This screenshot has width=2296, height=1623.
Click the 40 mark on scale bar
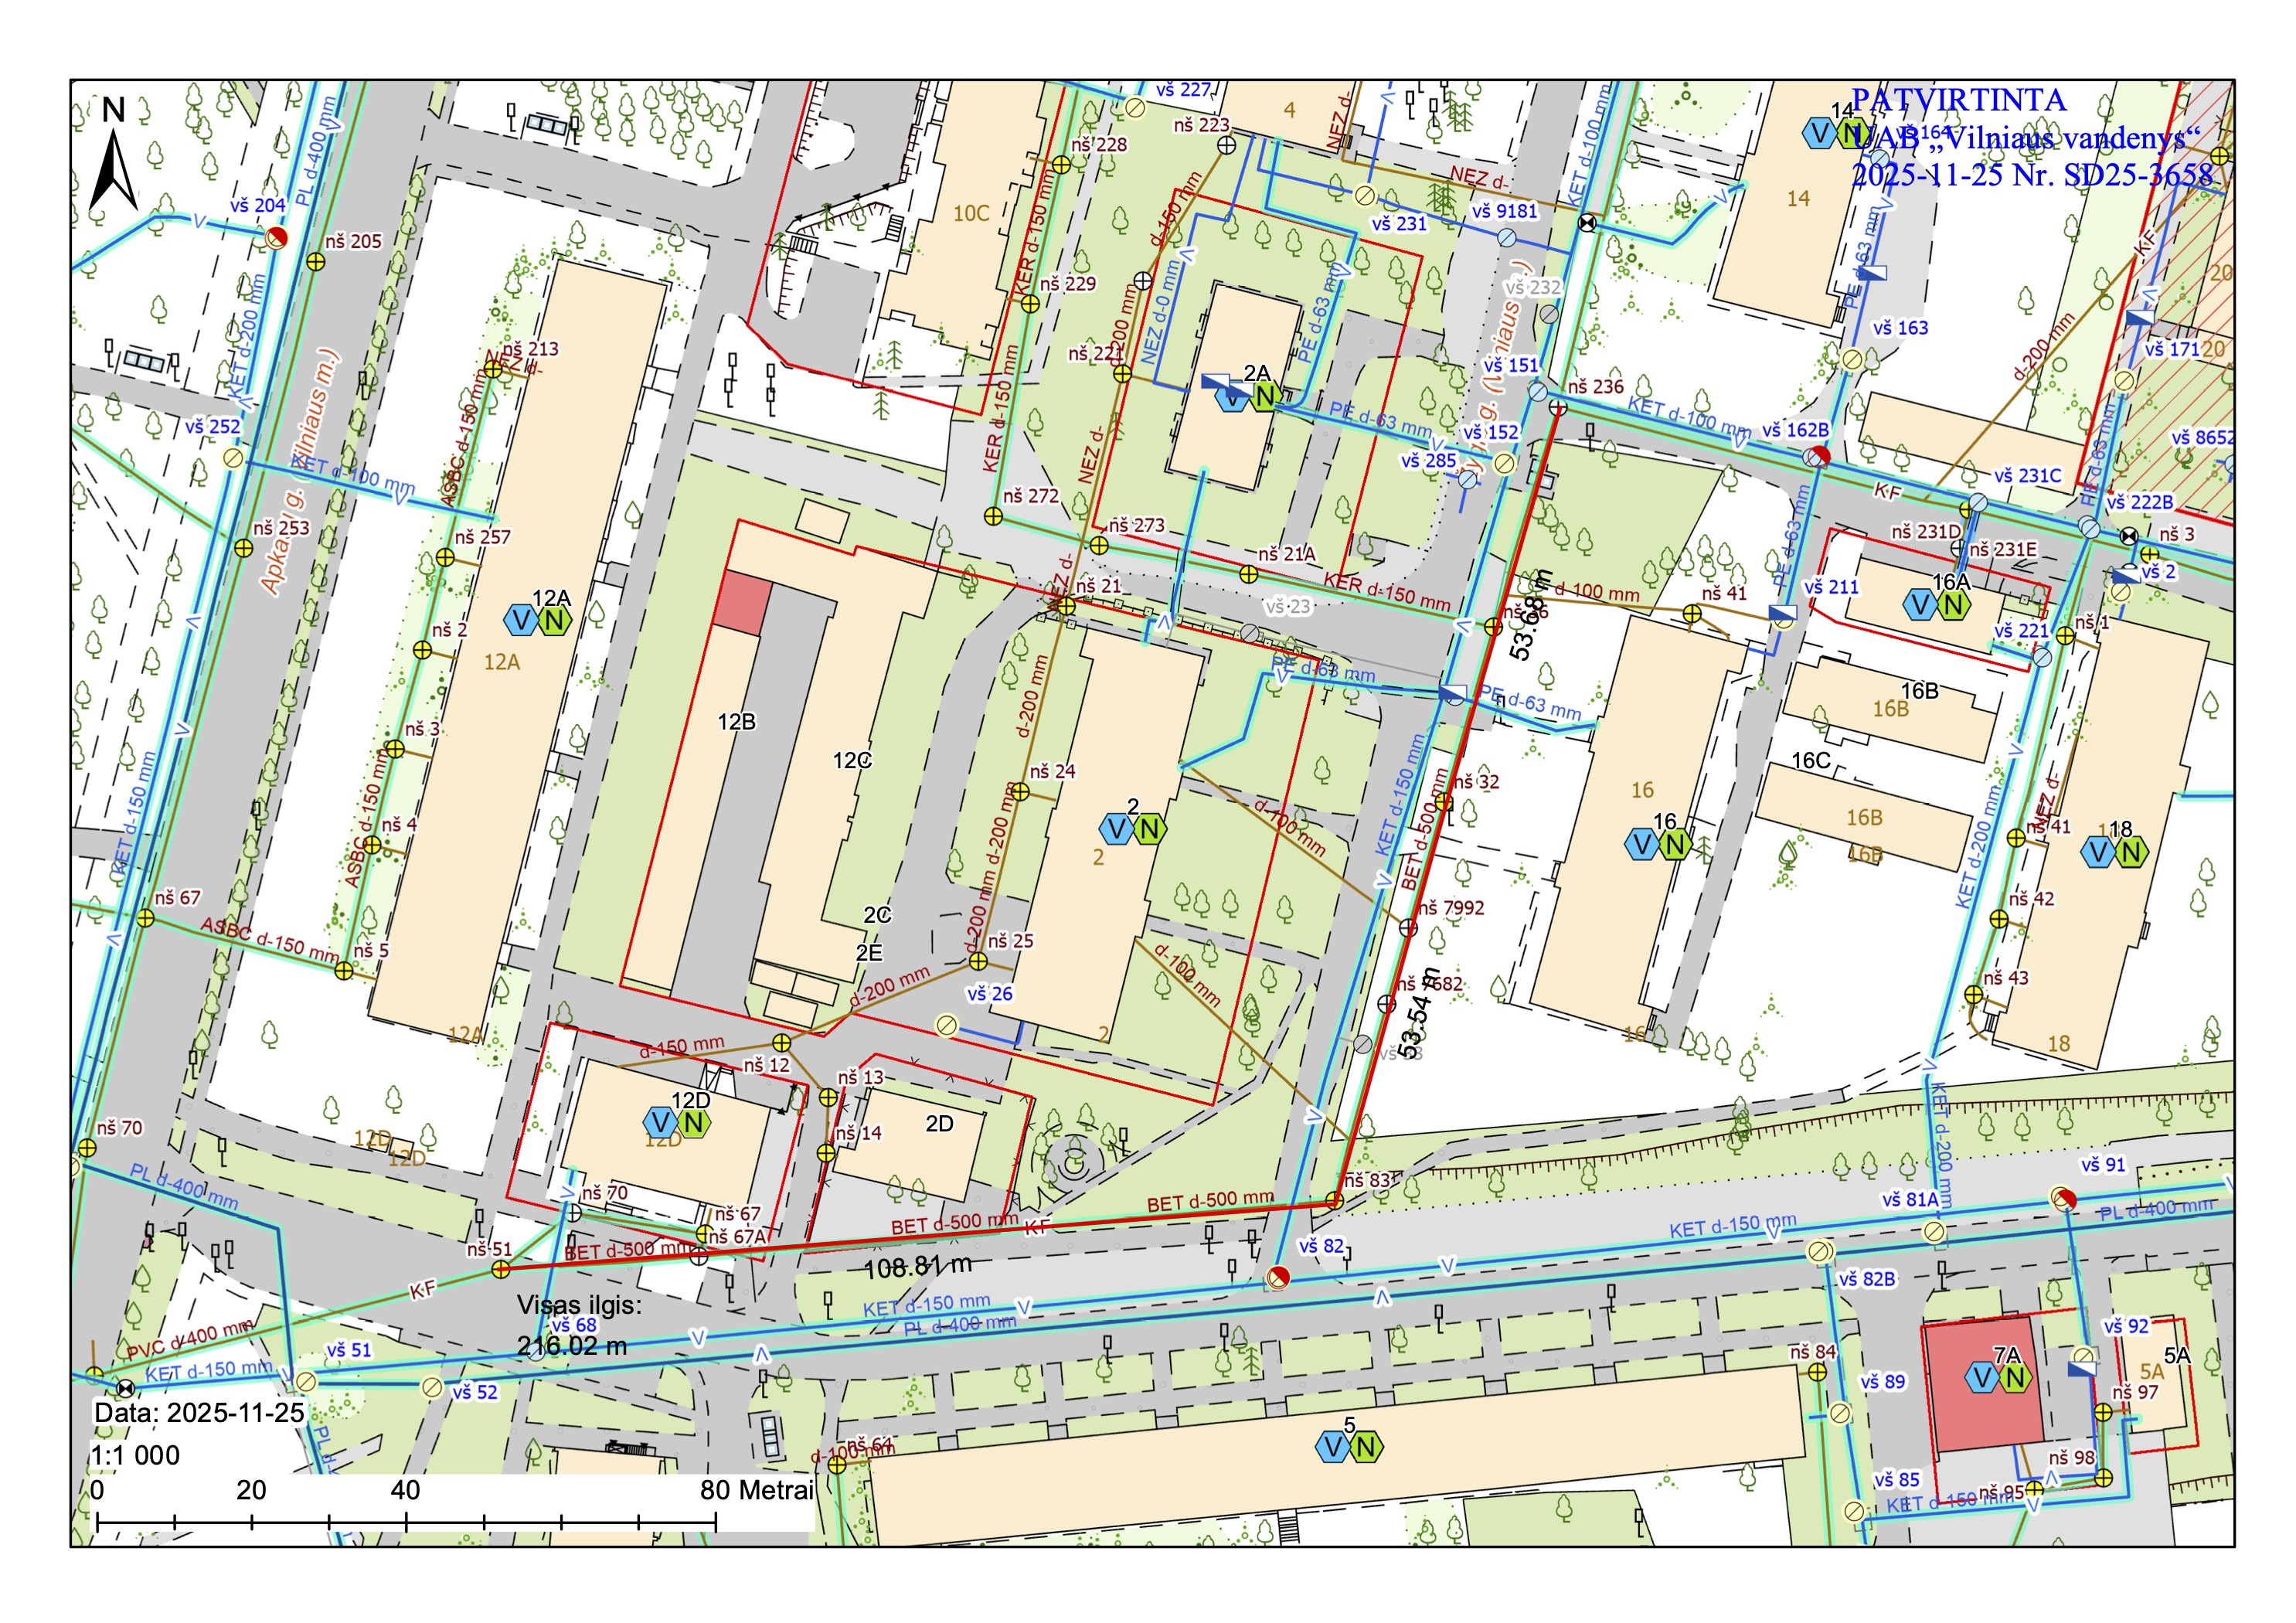[405, 1490]
